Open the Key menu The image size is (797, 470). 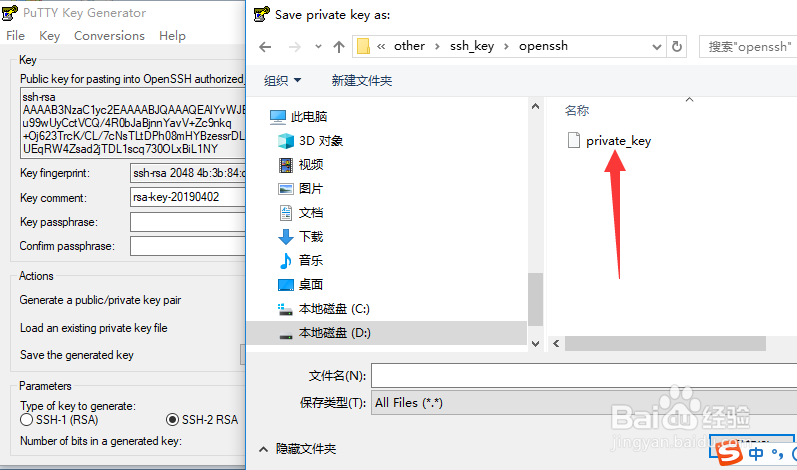(49, 36)
